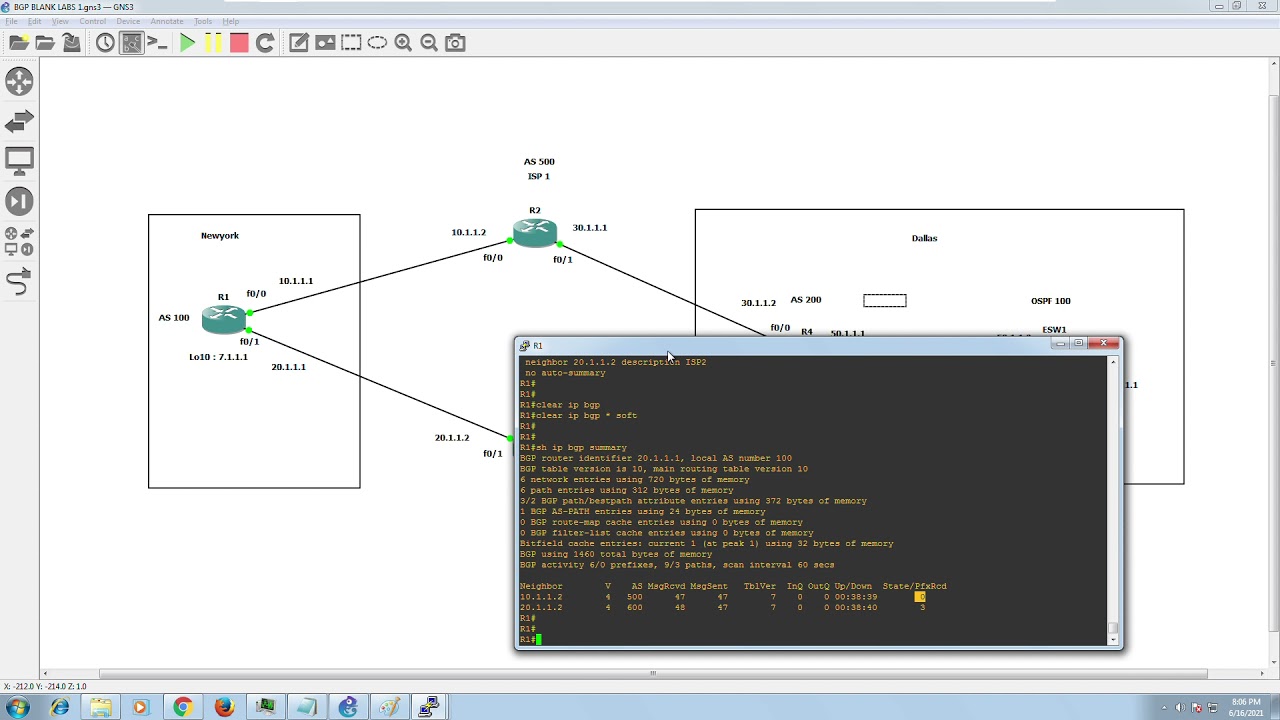Click the 20.1.1.2 canvas address label
Viewport: 1280px width, 720px height.
point(452,438)
